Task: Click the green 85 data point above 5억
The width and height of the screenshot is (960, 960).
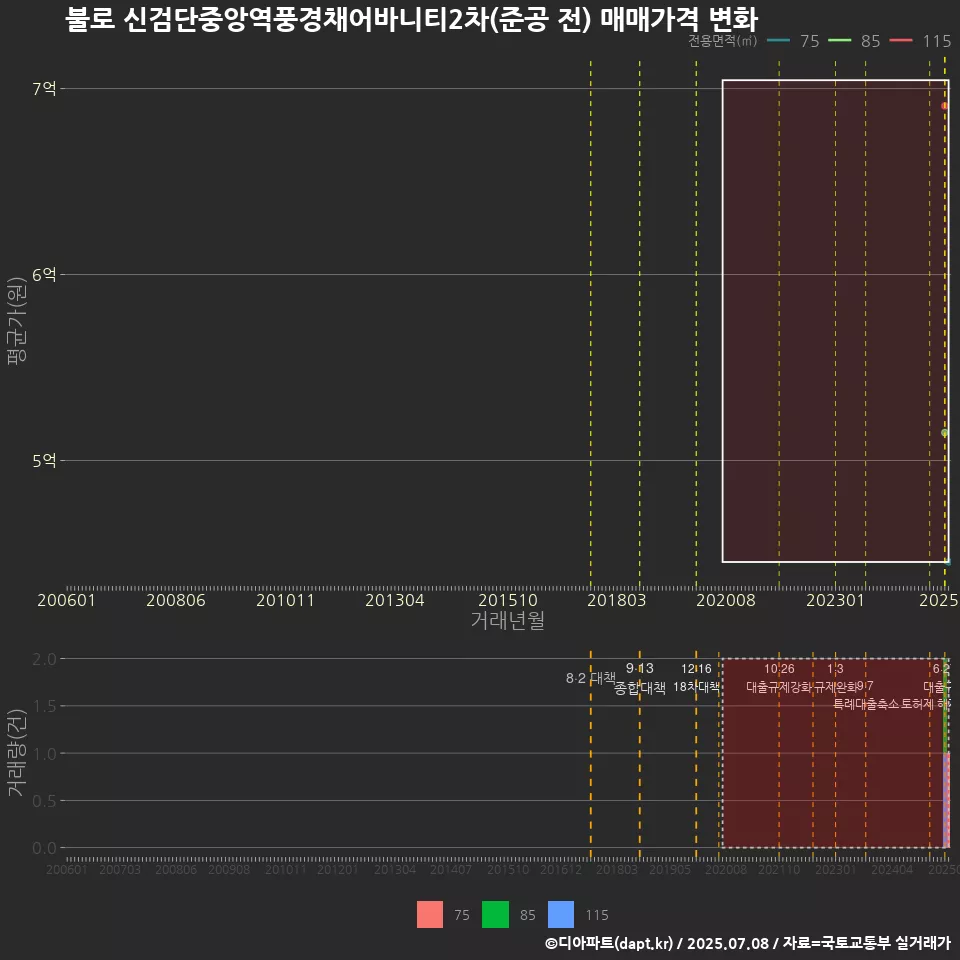Action: [x=945, y=433]
